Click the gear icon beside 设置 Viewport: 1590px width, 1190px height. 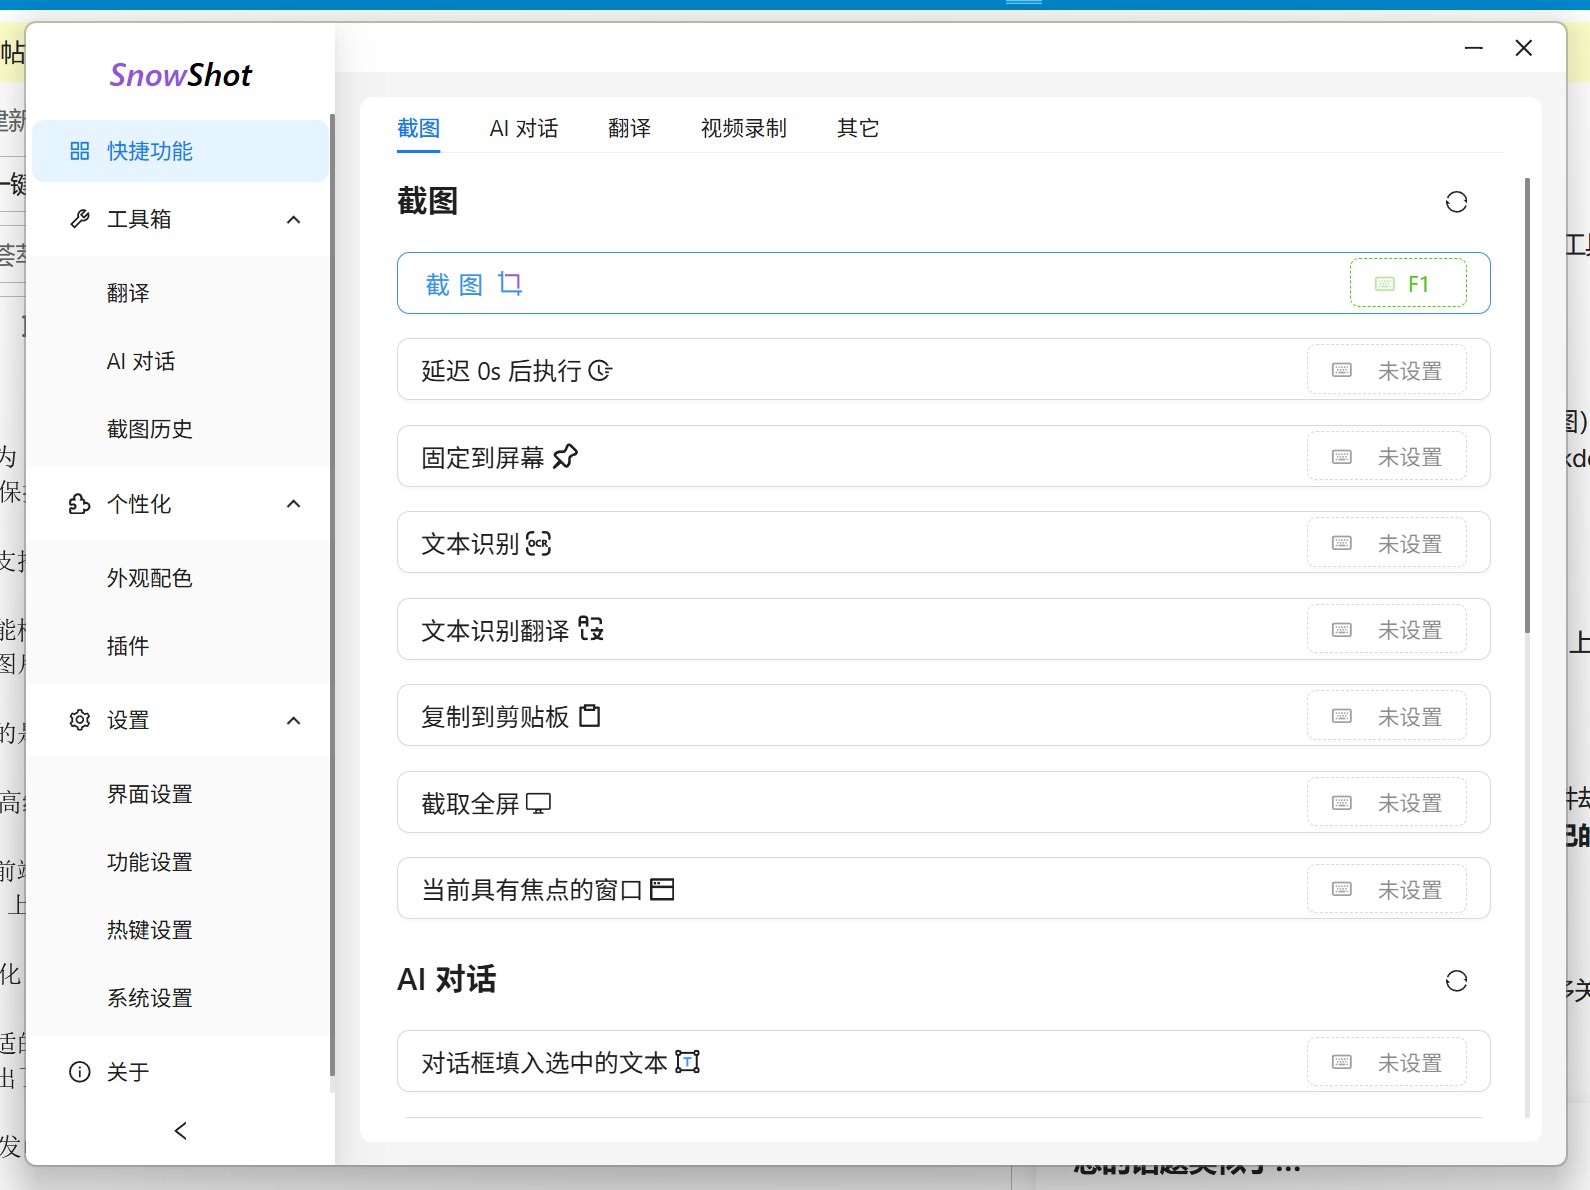click(80, 720)
